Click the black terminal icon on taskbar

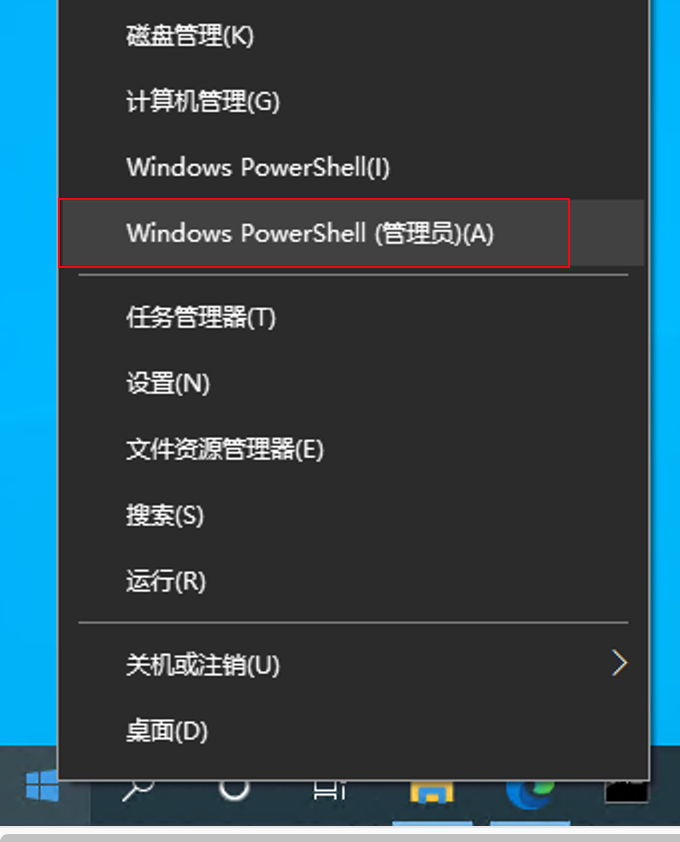pyautogui.click(x=626, y=792)
